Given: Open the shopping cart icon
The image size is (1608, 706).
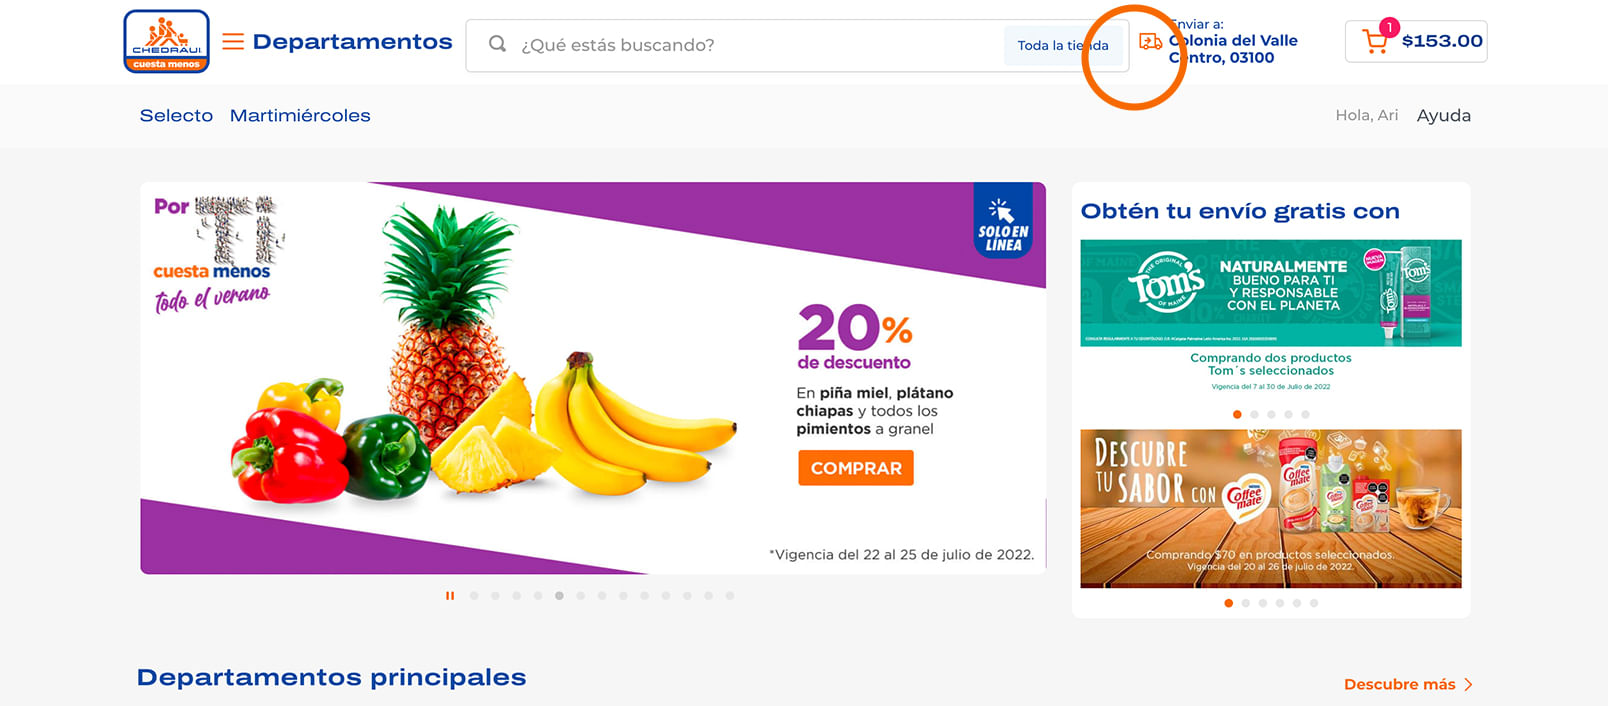Looking at the screenshot, I should (x=1375, y=42).
